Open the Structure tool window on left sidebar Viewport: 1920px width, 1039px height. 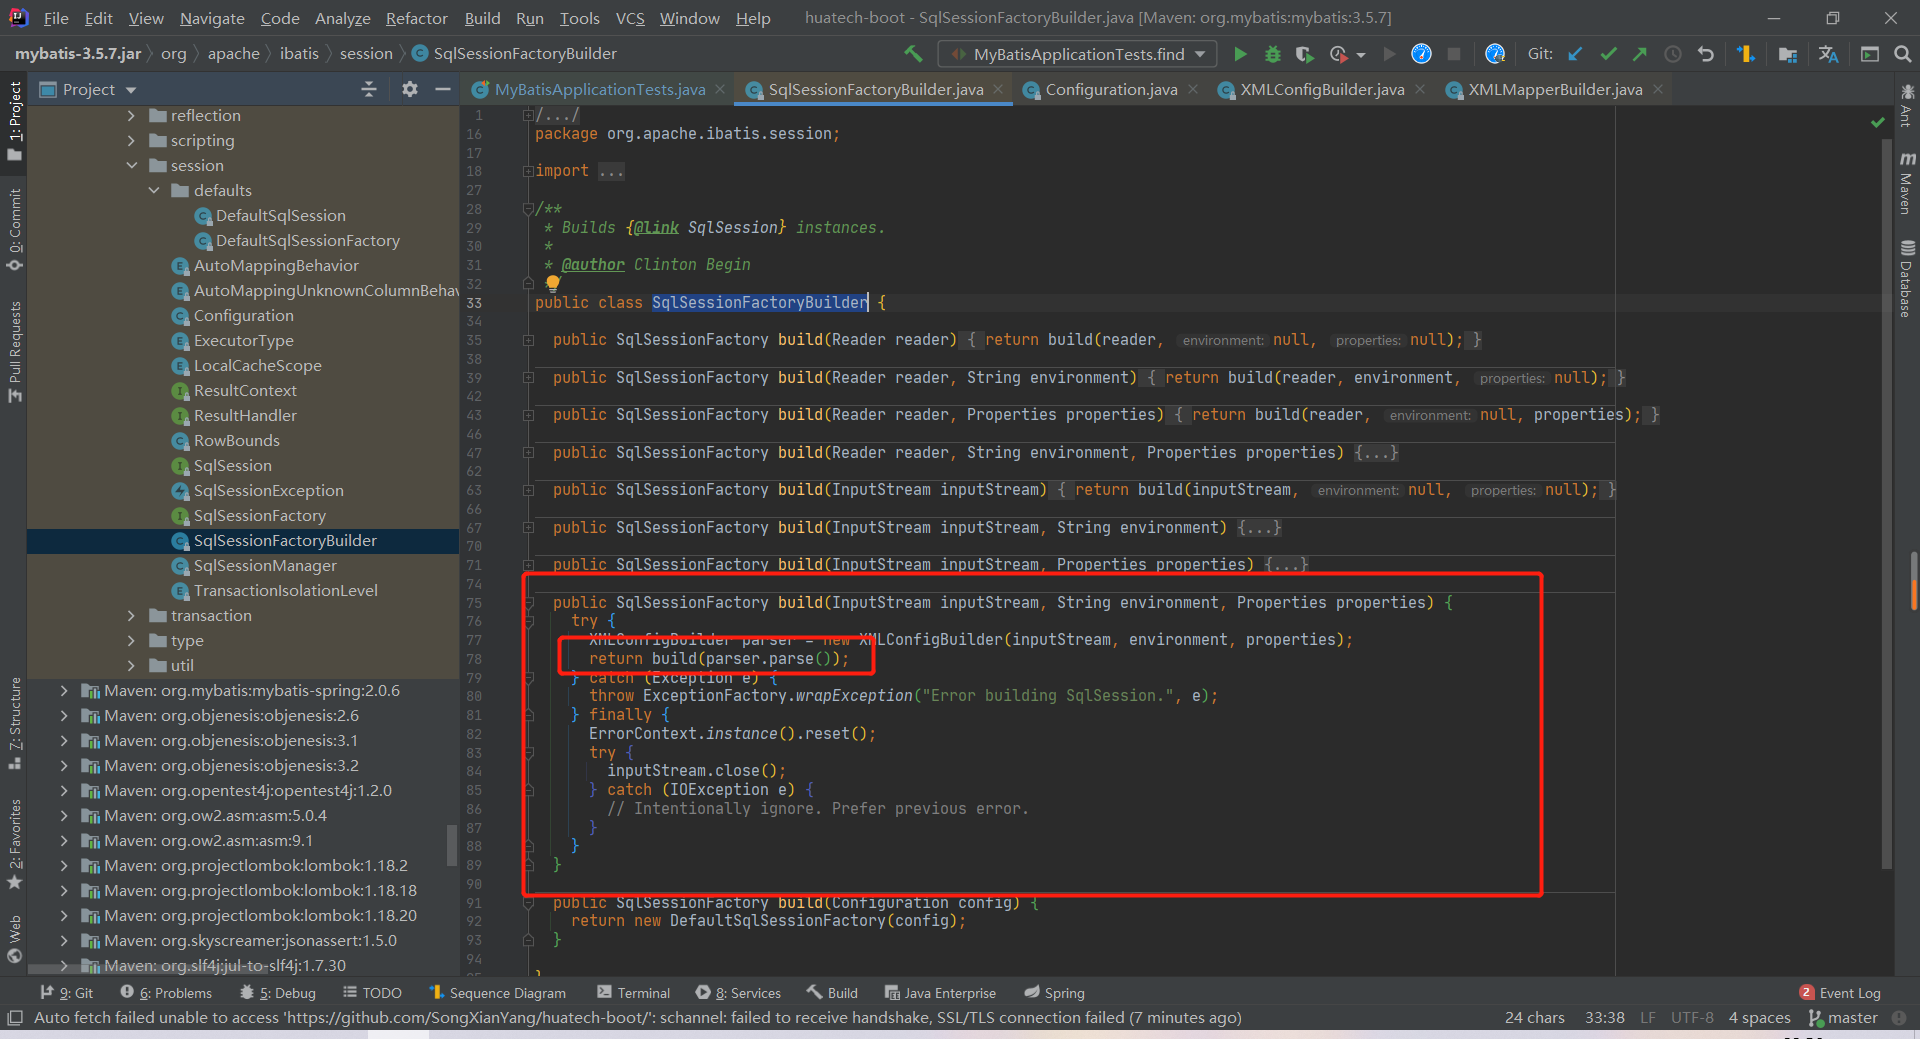[15, 722]
